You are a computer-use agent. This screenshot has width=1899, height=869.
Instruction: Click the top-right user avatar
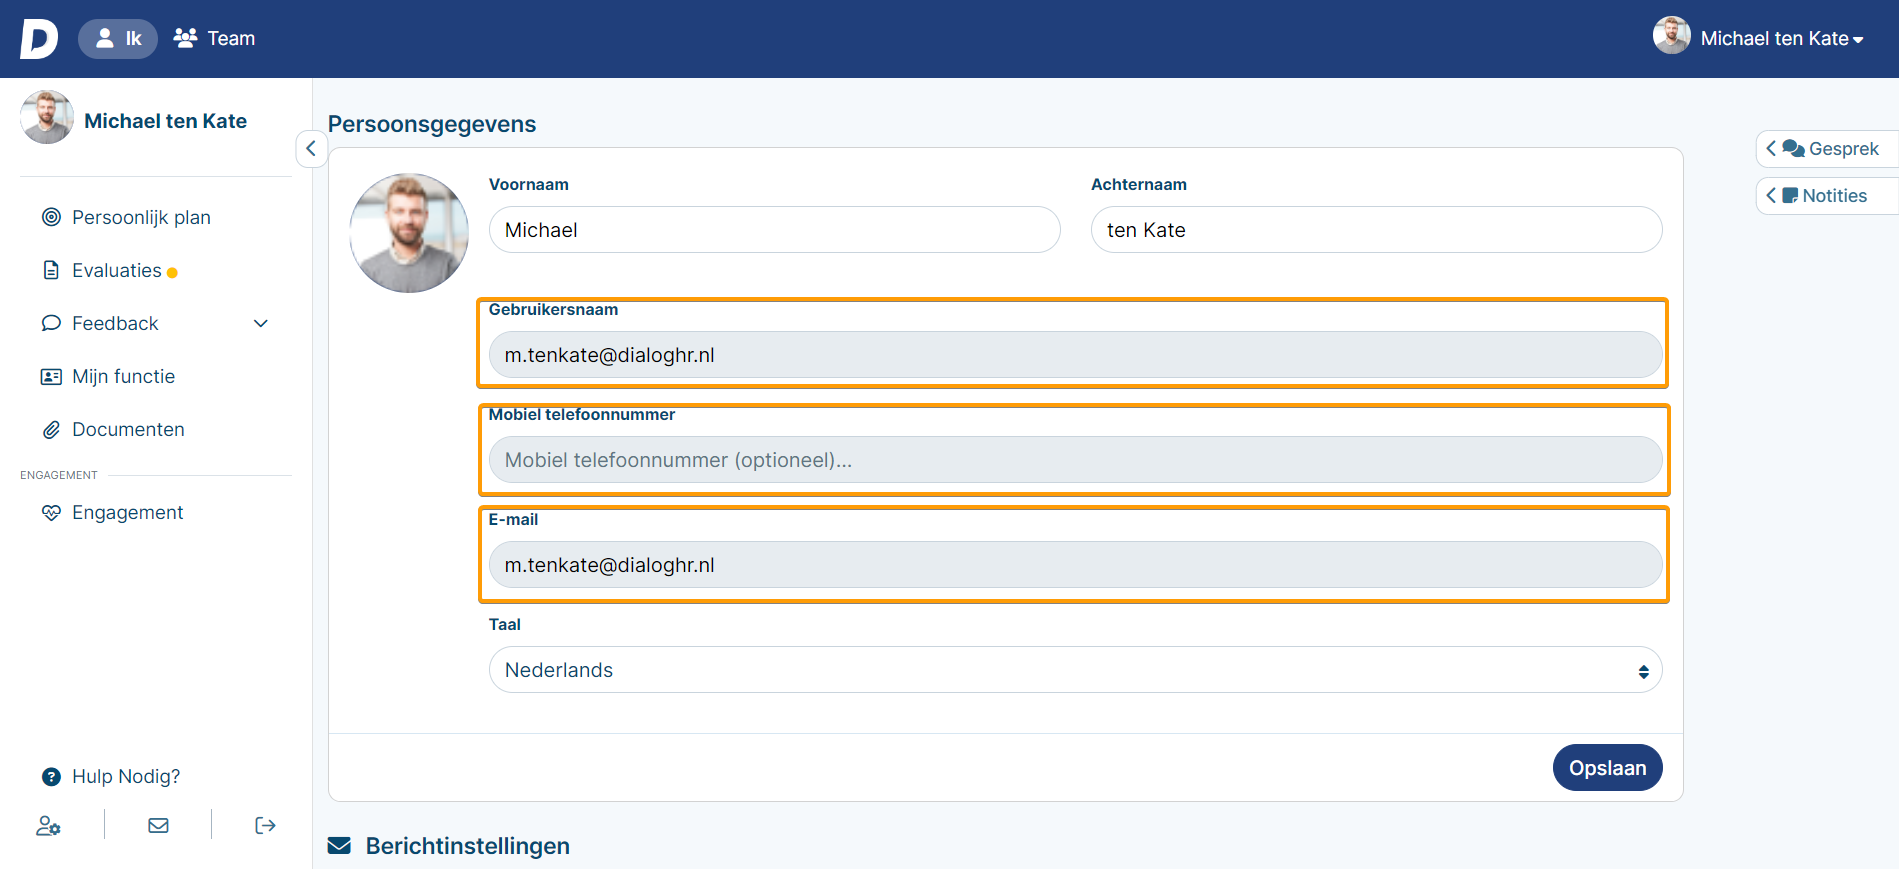[1672, 35]
